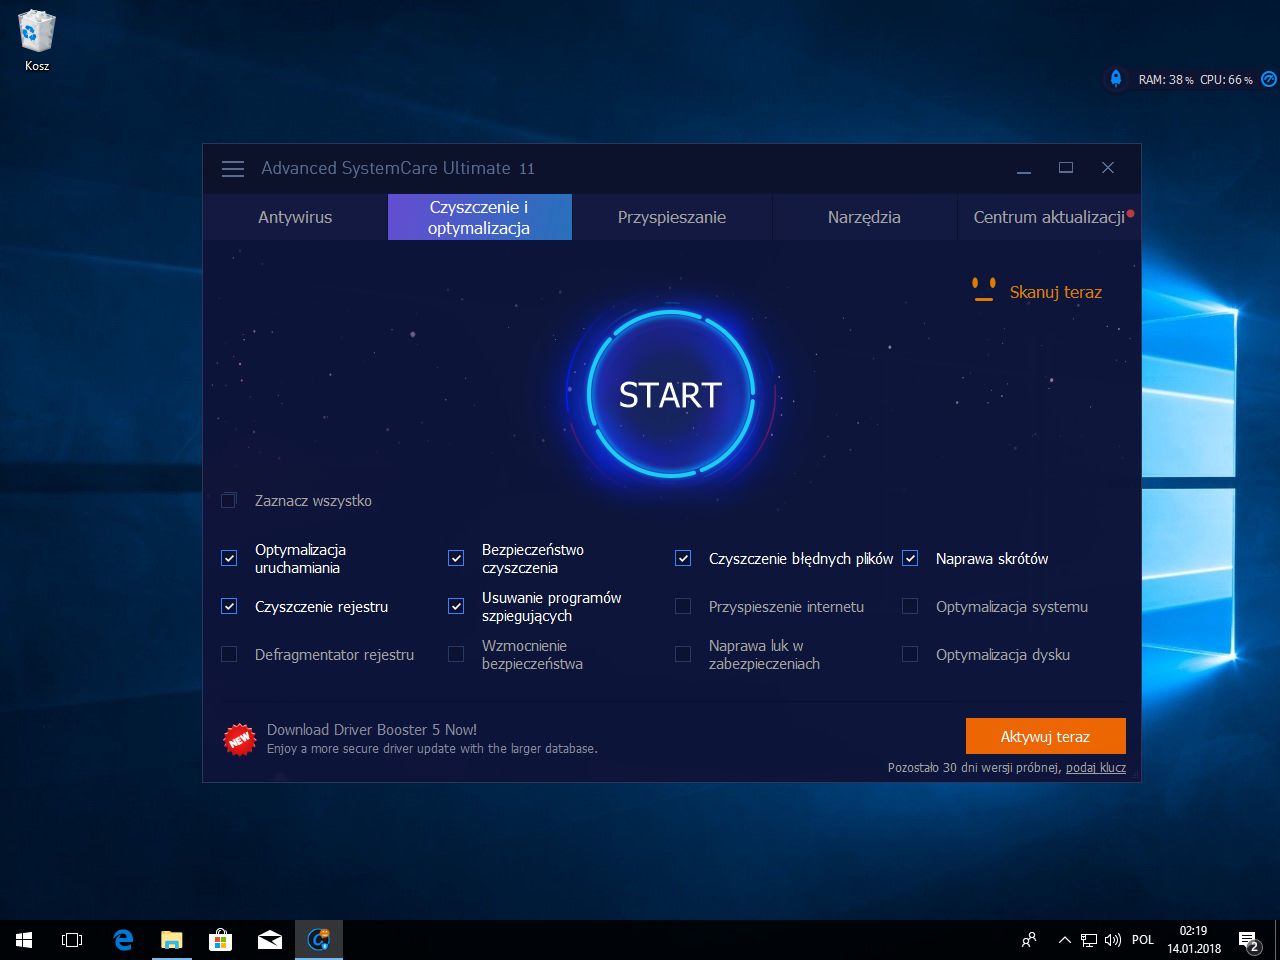Open the People icon in the system tray
Screen dimensions: 1280x960
(1029, 940)
